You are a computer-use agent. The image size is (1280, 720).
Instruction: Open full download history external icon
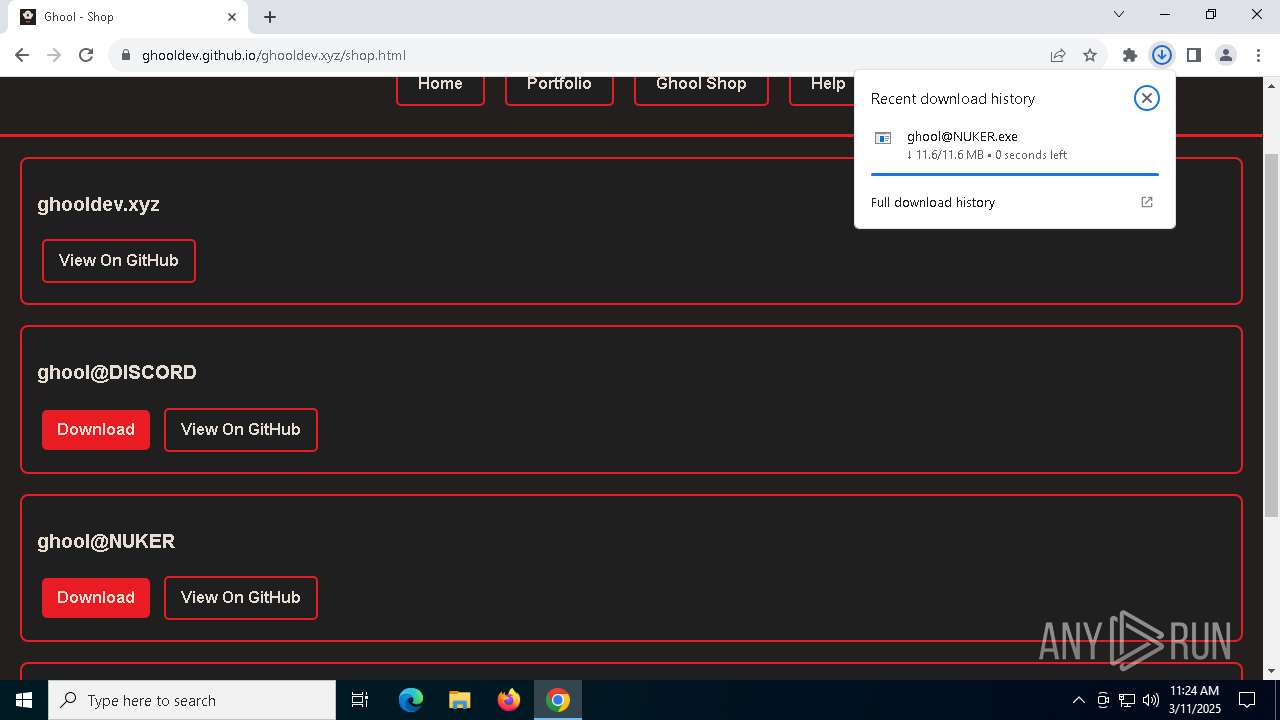(1147, 202)
